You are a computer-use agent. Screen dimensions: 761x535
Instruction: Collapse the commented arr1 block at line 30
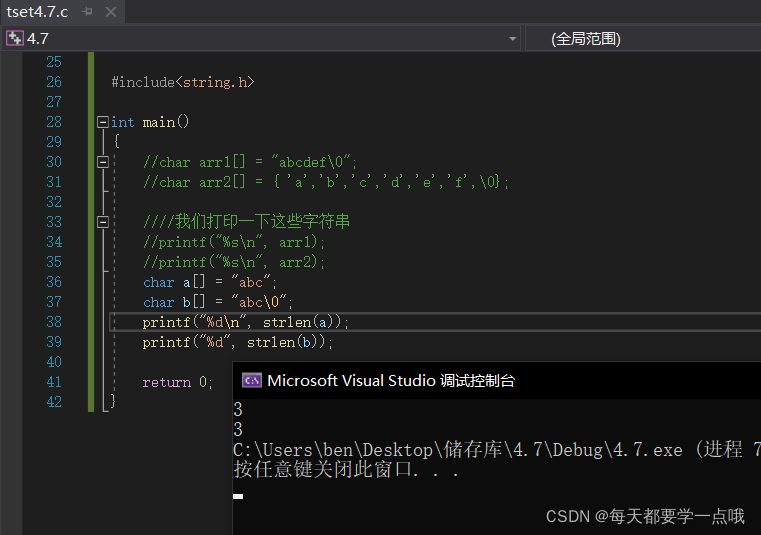click(x=102, y=162)
